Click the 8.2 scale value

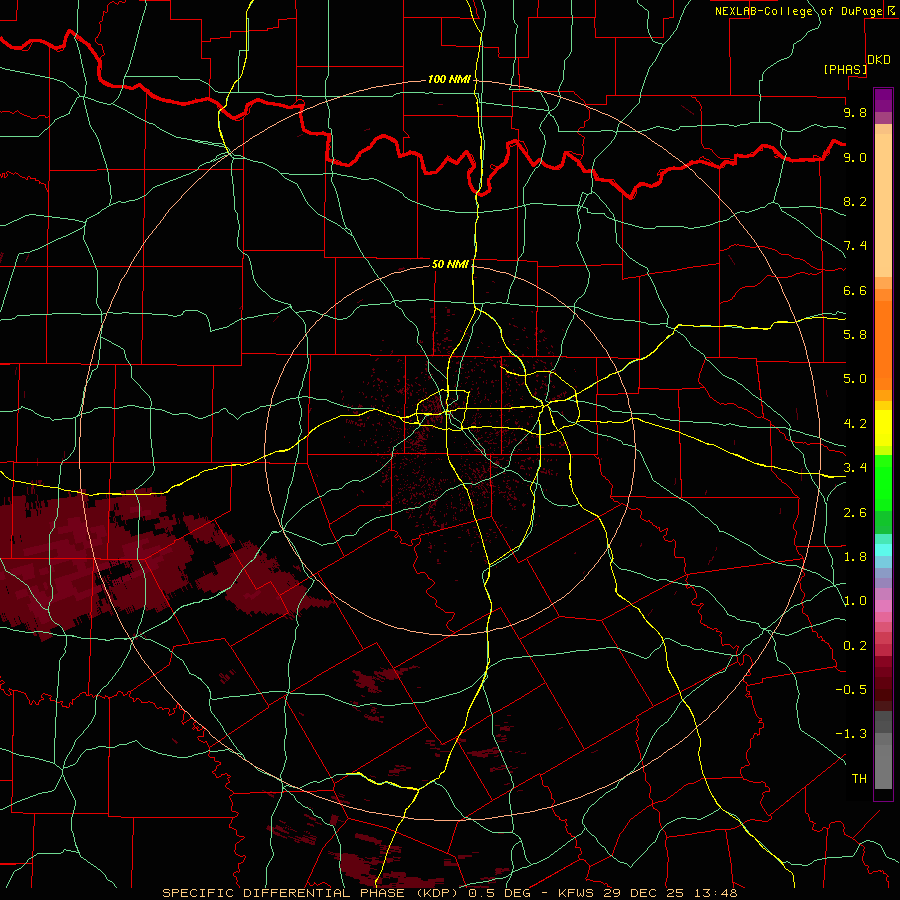pyautogui.click(x=855, y=201)
